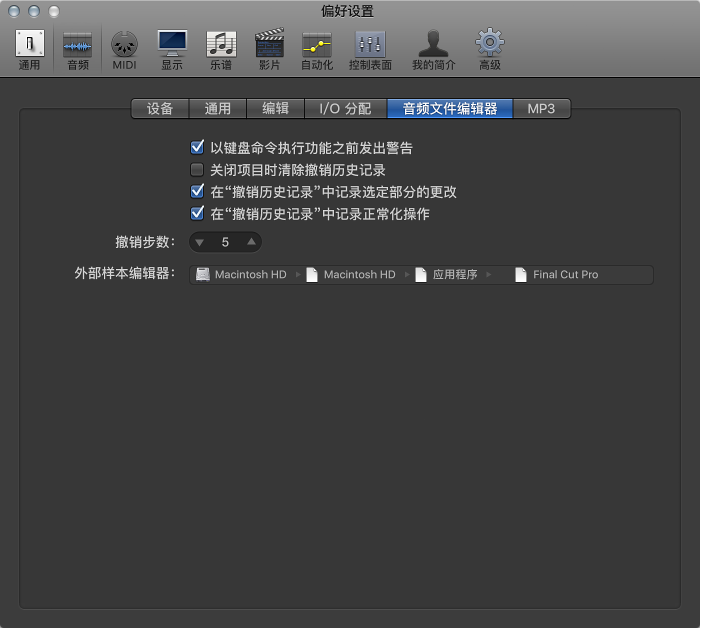This screenshot has width=702, height=630.
Task: Toggle 记录选定部分的更改 checkbox
Action: pos(197,192)
